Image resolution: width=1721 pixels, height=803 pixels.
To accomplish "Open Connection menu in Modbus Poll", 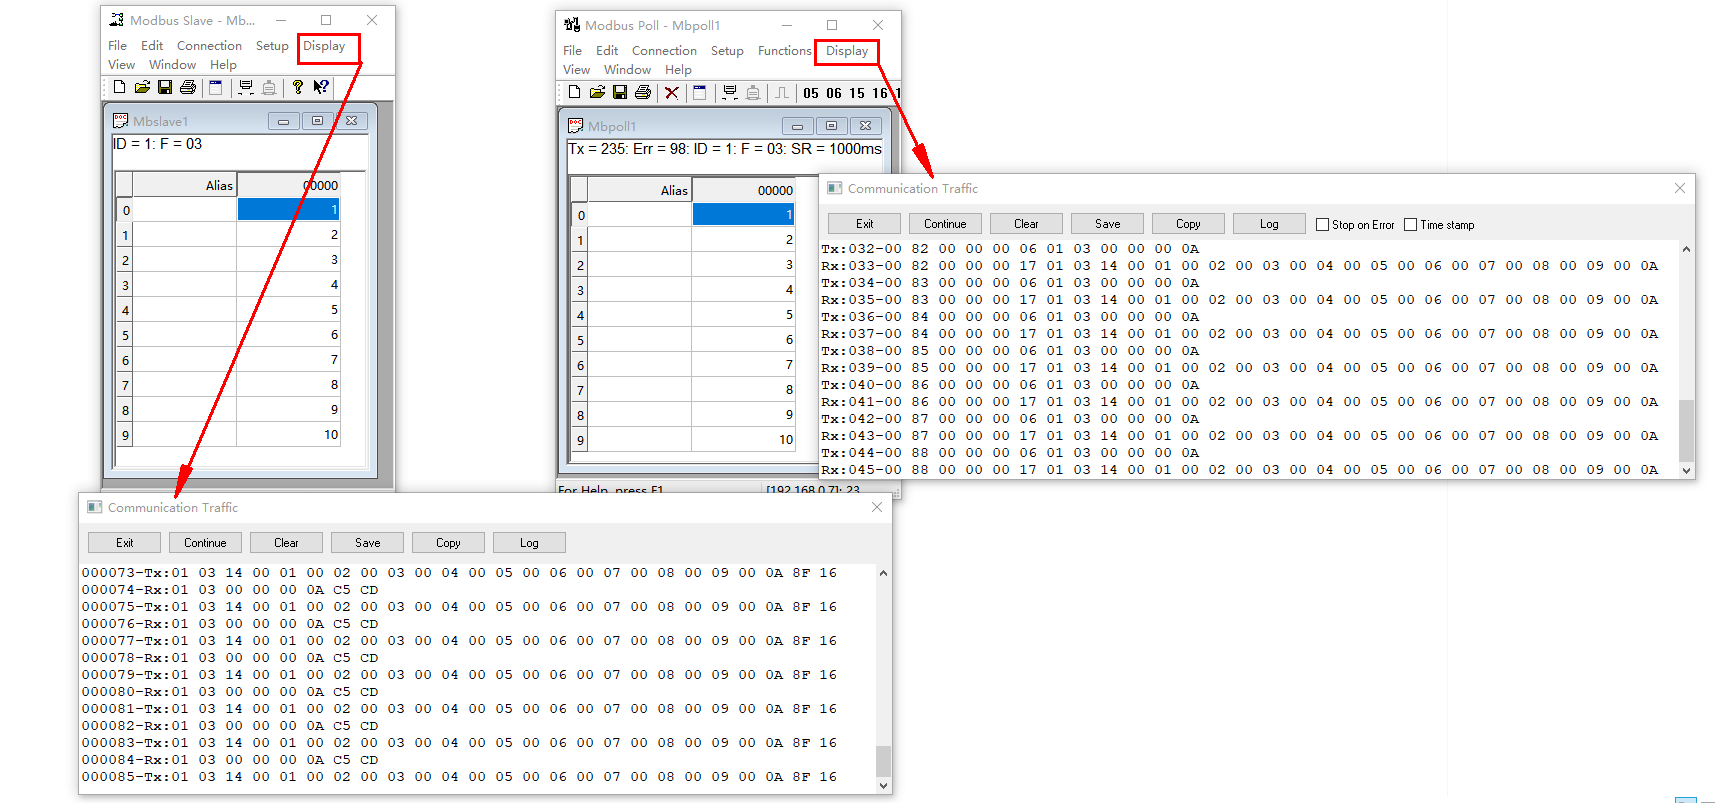I will tap(664, 51).
